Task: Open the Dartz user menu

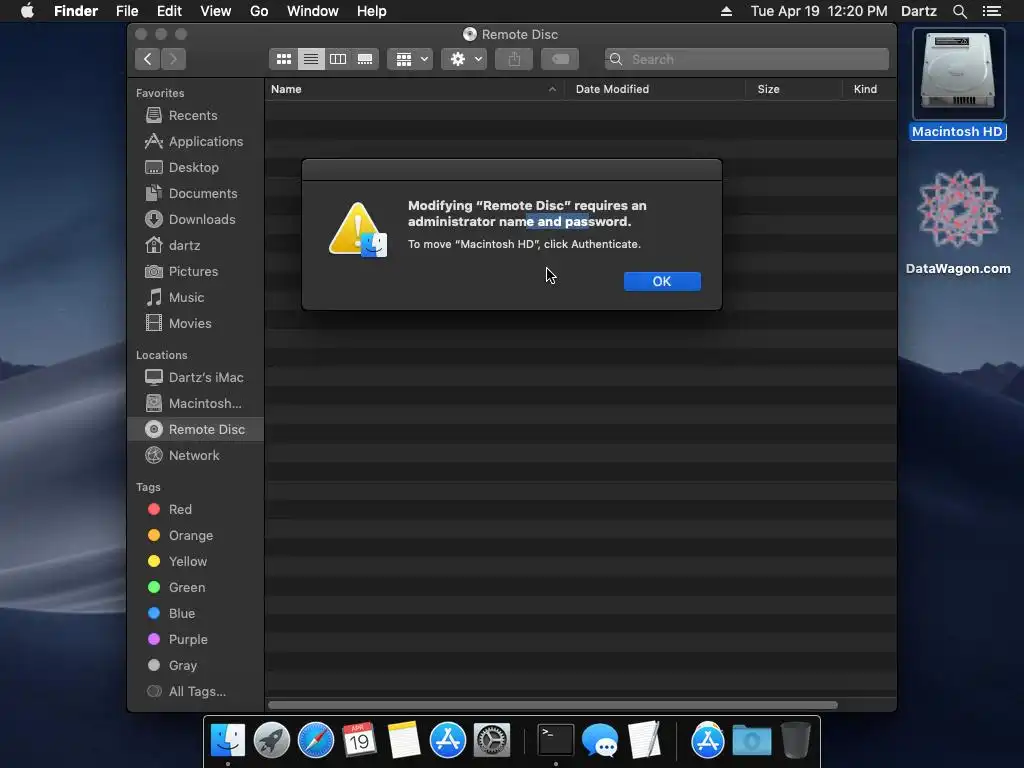Action: [919, 11]
